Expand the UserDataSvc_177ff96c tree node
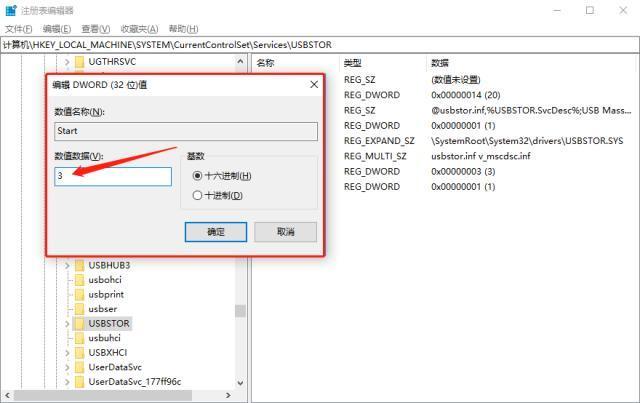The height and width of the screenshot is (403, 640). pyautogui.click(x=67, y=382)
